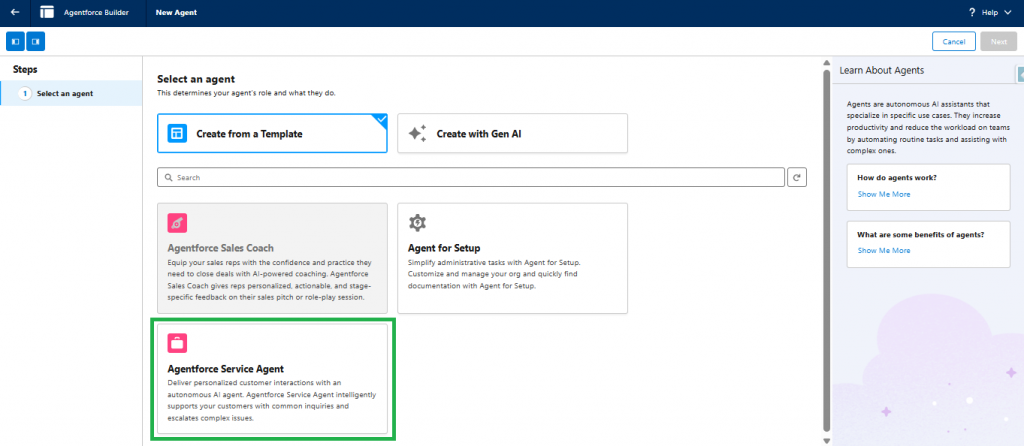Click into the agent Search field
This screenshot has width=1024, height=446.
(471, 178)
